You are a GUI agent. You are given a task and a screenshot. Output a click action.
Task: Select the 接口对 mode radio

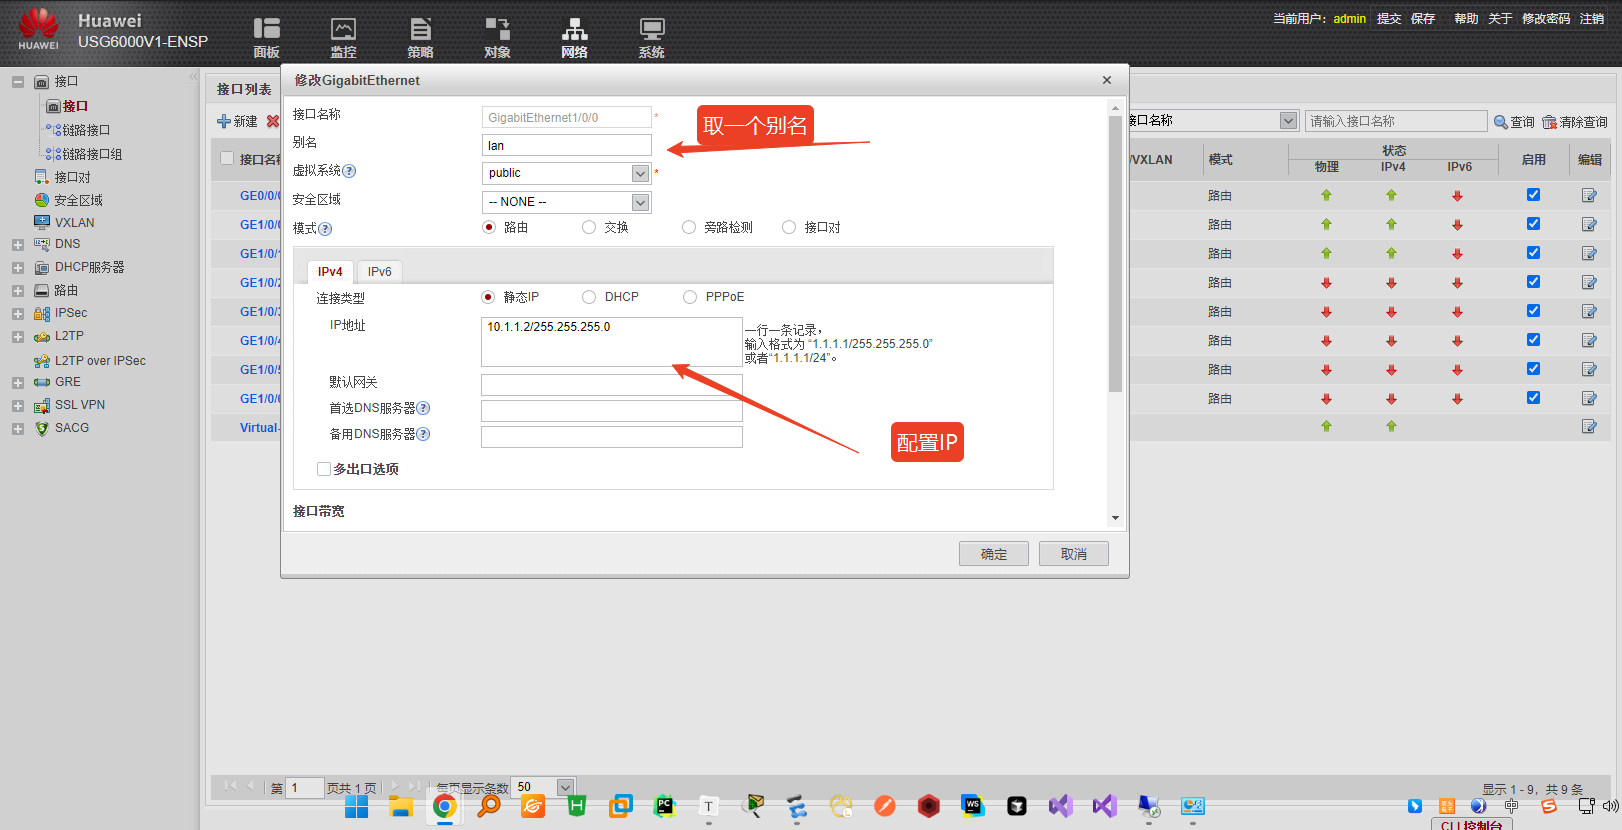click(x=789, y=227)
